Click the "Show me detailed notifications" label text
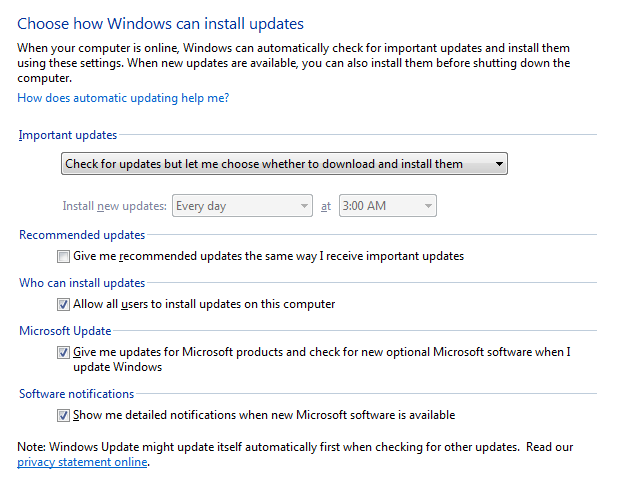This screenshot has width=627, height=493. [264, 415]
